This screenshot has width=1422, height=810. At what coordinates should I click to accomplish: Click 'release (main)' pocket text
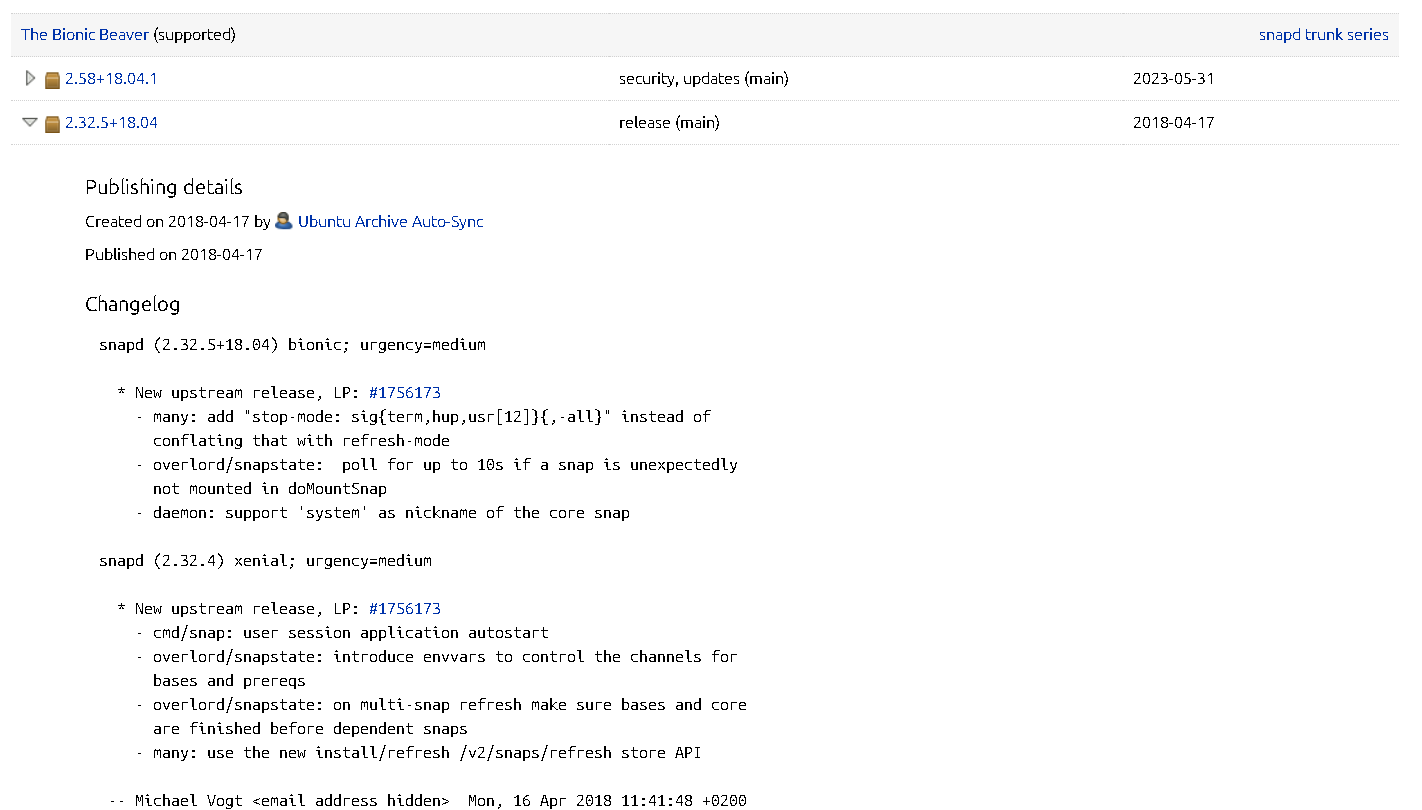coord(669,122)
